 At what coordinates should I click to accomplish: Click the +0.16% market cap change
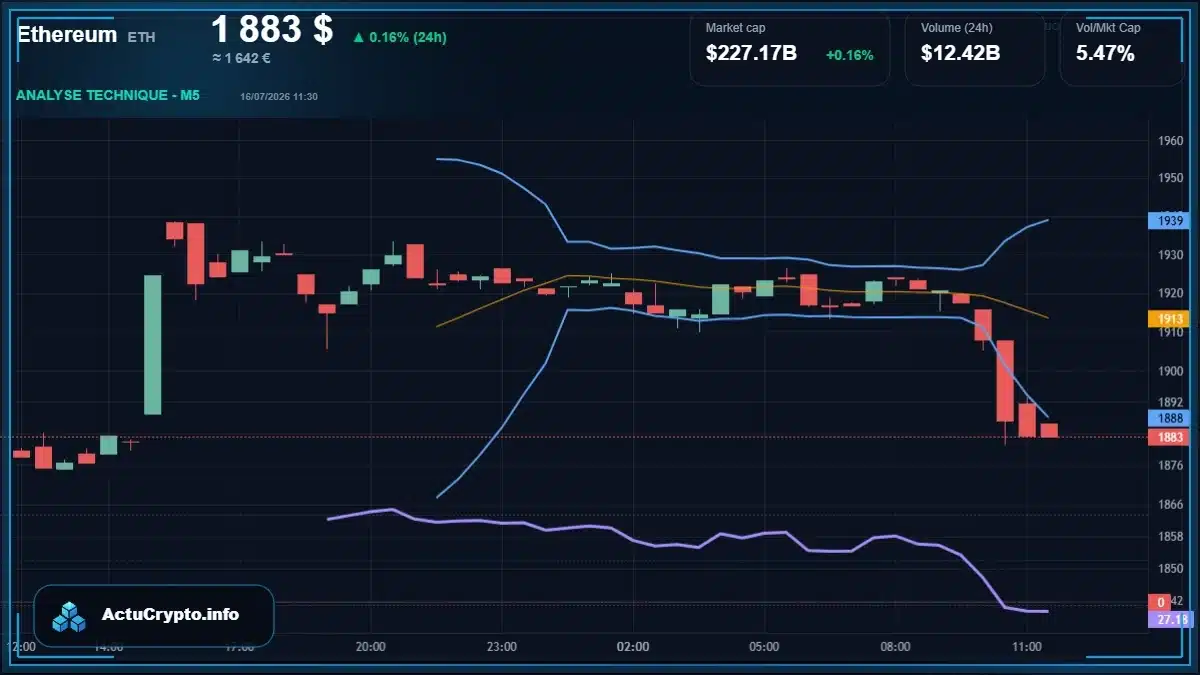[849, 55]
